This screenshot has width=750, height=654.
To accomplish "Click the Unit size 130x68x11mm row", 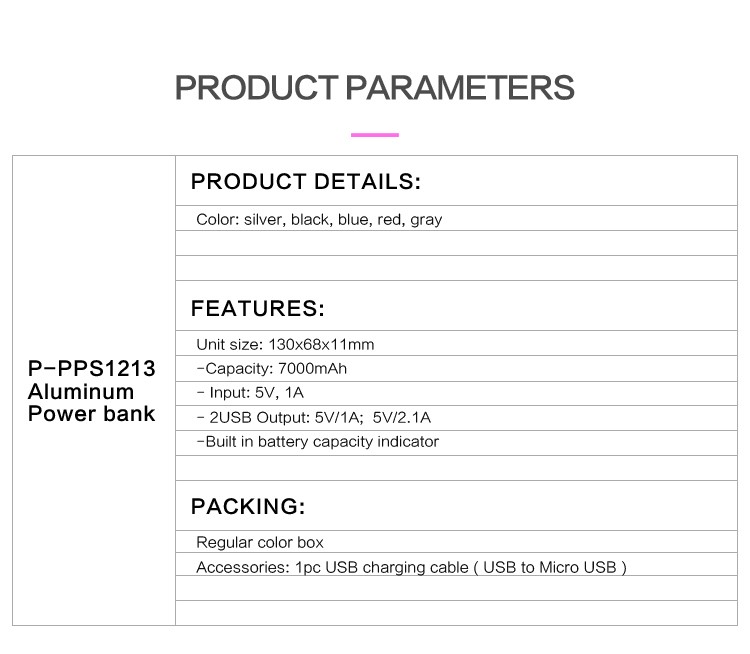I will tap(456, 343).
